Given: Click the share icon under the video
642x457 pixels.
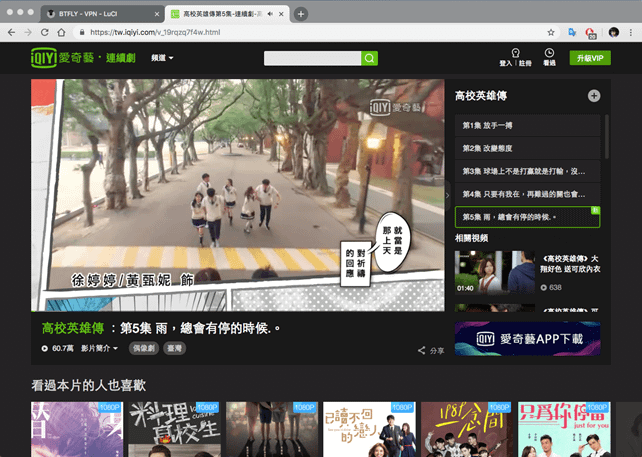Looking at the screenshot, I should tap(421, 351).
